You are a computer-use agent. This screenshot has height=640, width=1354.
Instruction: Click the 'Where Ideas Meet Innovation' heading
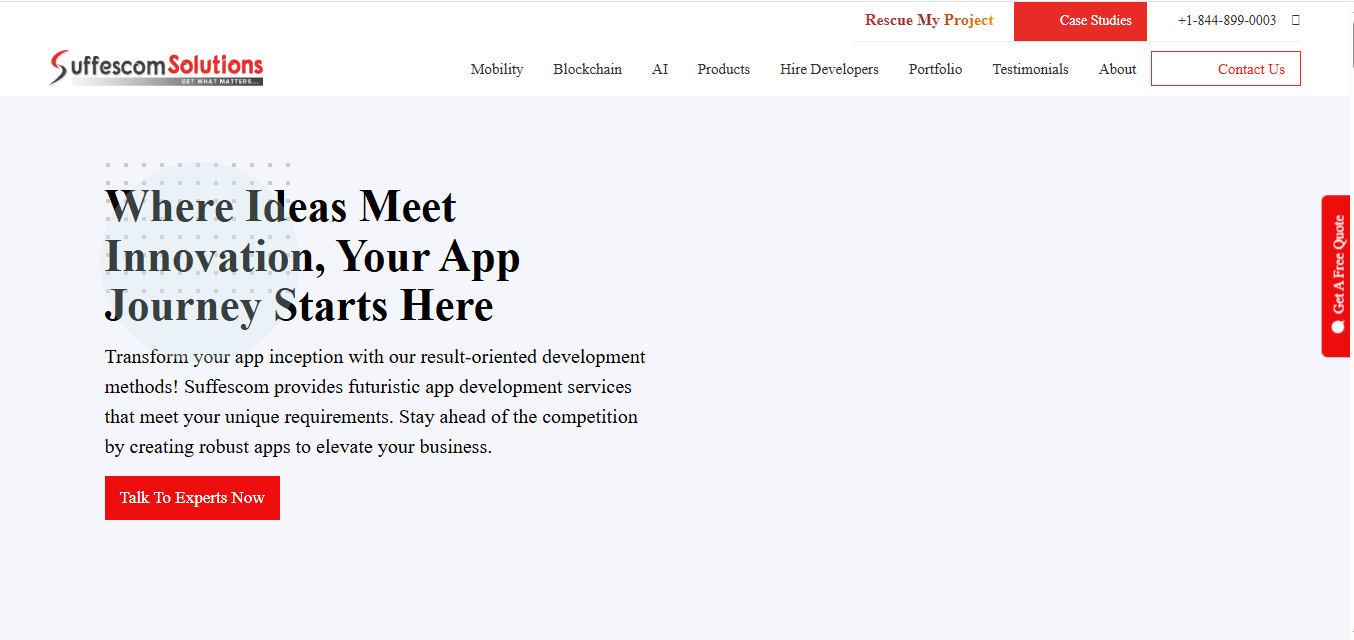[x=312, y=257]
